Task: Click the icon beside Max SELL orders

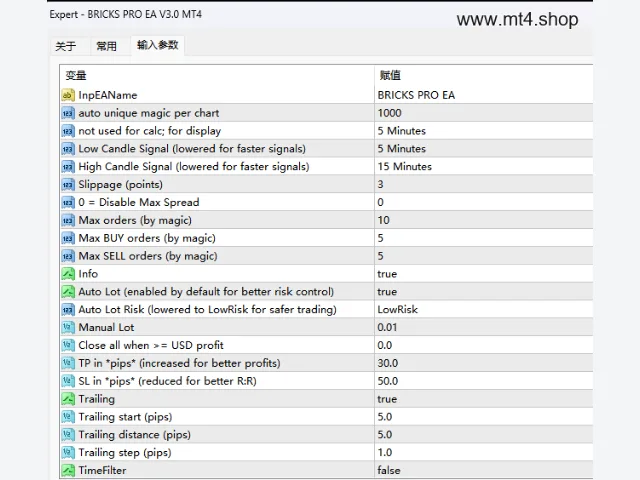Action: [68, 256]
